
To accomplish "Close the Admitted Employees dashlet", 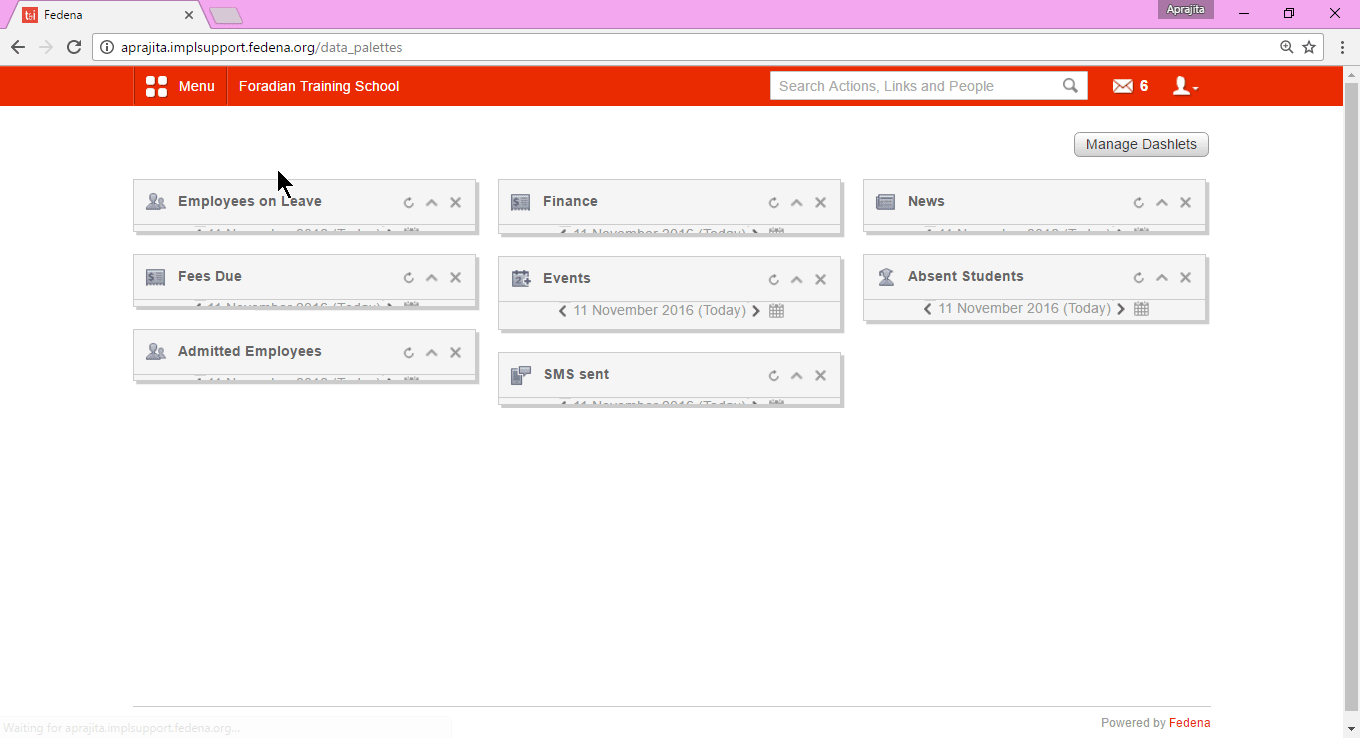I will coord(456,353).
